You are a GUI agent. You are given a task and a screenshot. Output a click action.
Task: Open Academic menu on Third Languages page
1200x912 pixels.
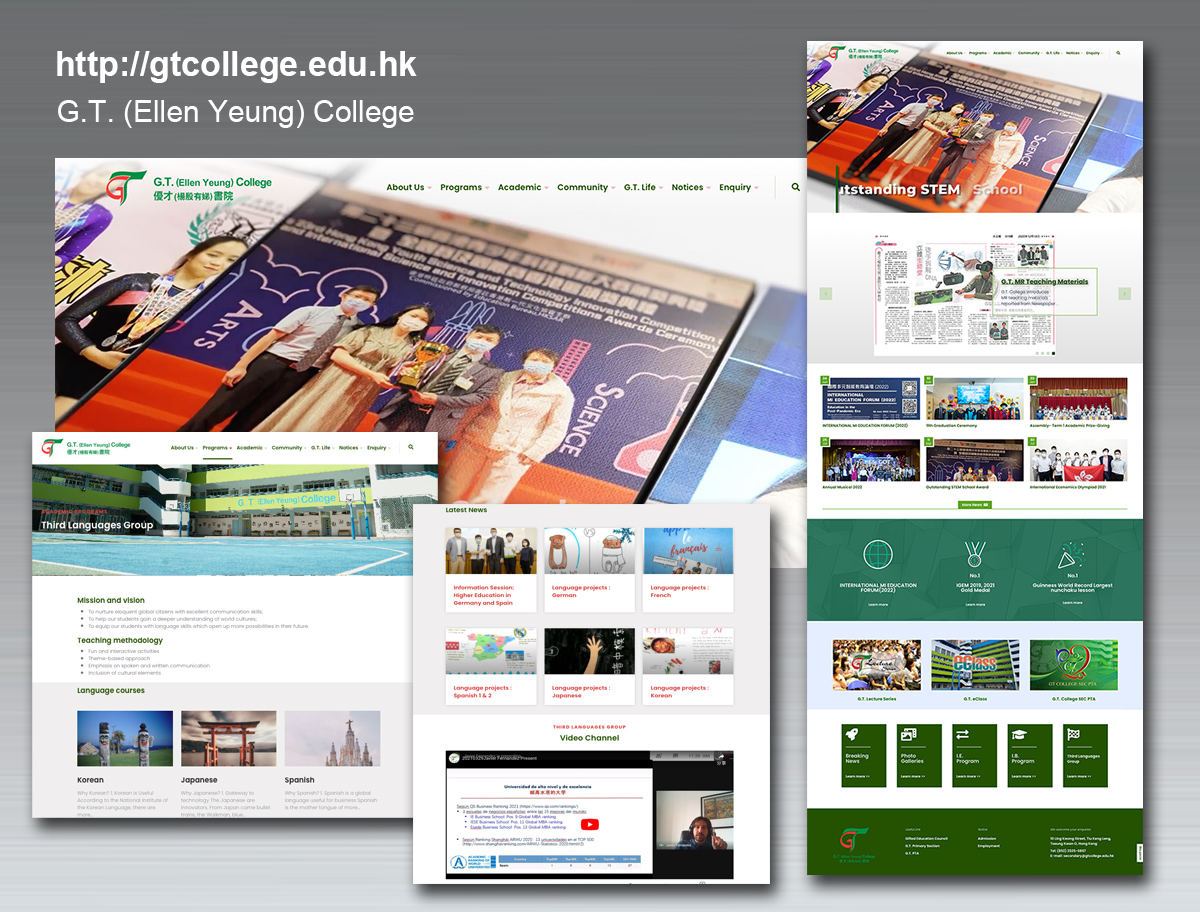point(251,448)
